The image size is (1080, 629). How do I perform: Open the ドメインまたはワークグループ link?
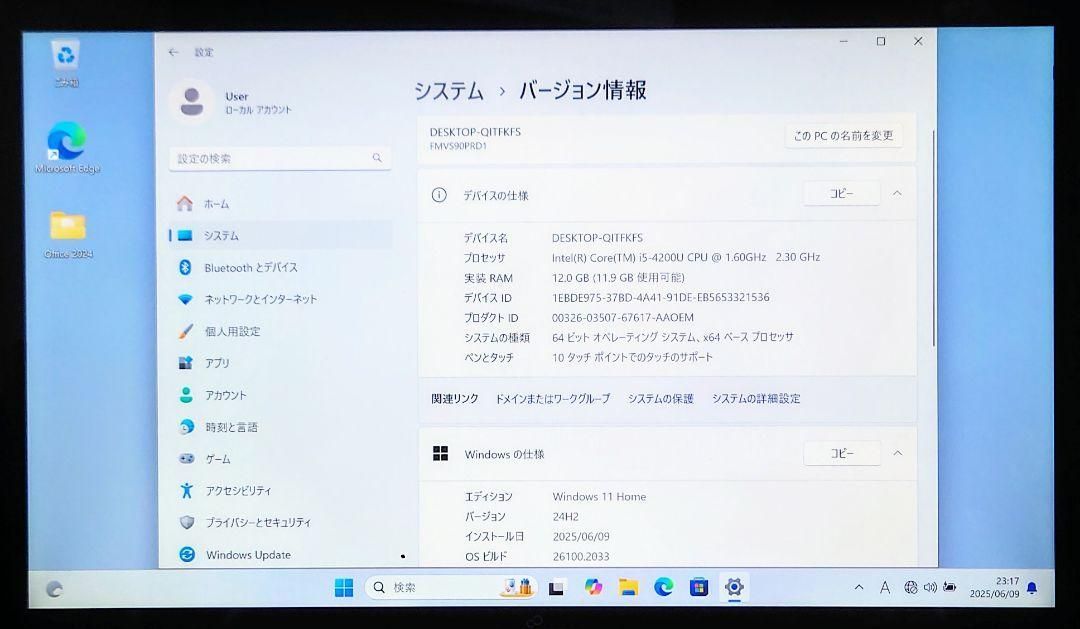click(x=553, y=399)
